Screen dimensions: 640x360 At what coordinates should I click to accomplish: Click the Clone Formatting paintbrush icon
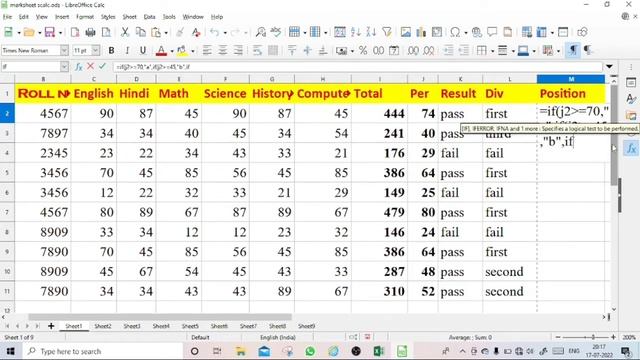coord(180,32)
